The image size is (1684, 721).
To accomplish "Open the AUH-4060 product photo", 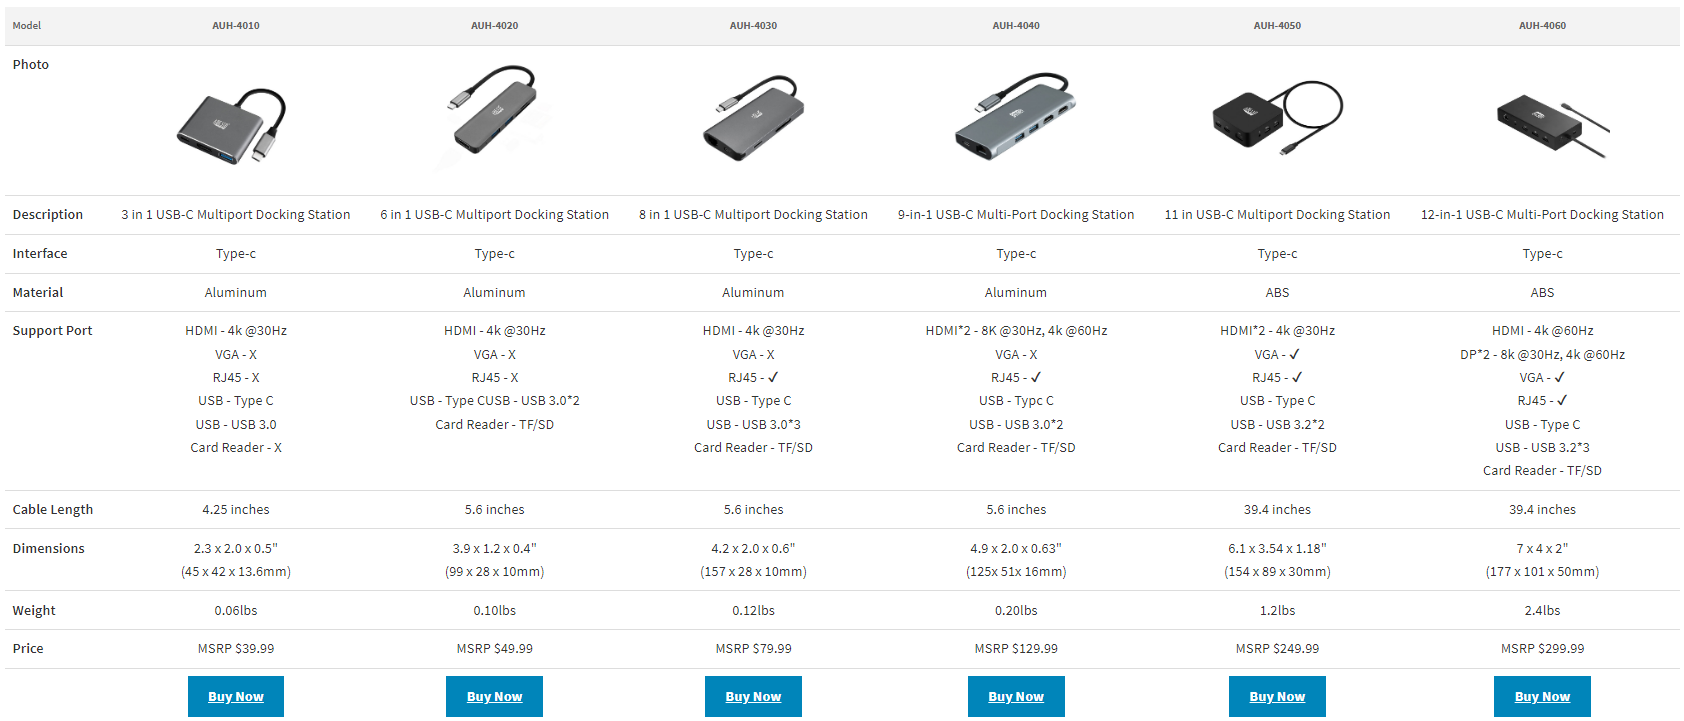I will (1548, 125).
